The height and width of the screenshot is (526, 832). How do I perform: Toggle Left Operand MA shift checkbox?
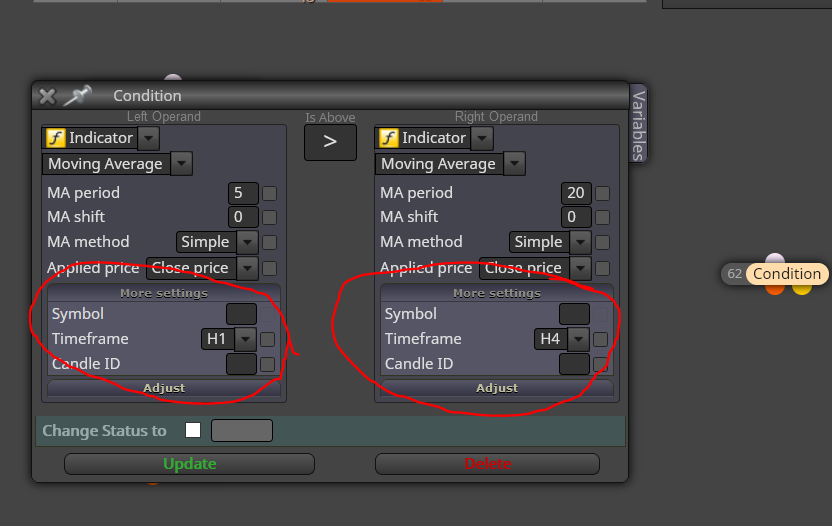click(x=270, y=217)
